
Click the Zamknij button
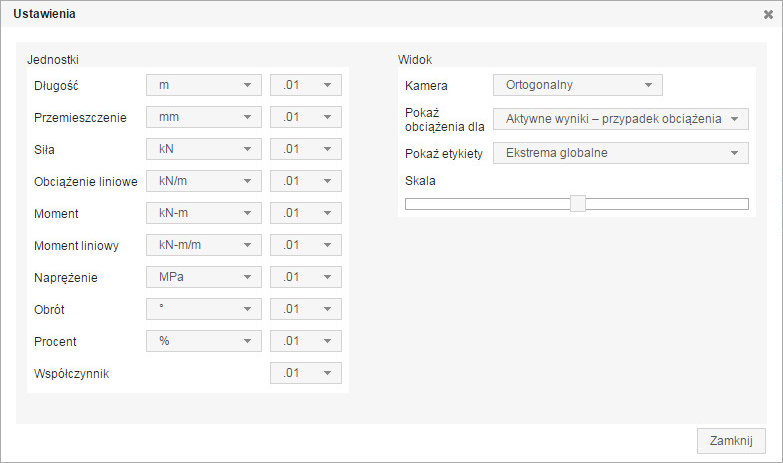[x=731, y=440]
